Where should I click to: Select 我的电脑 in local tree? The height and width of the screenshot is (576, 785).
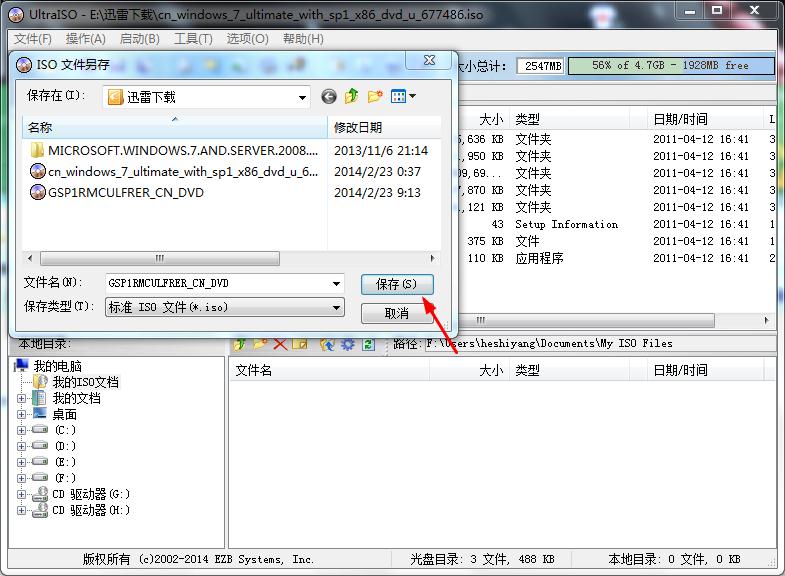[x=57, y=366]
